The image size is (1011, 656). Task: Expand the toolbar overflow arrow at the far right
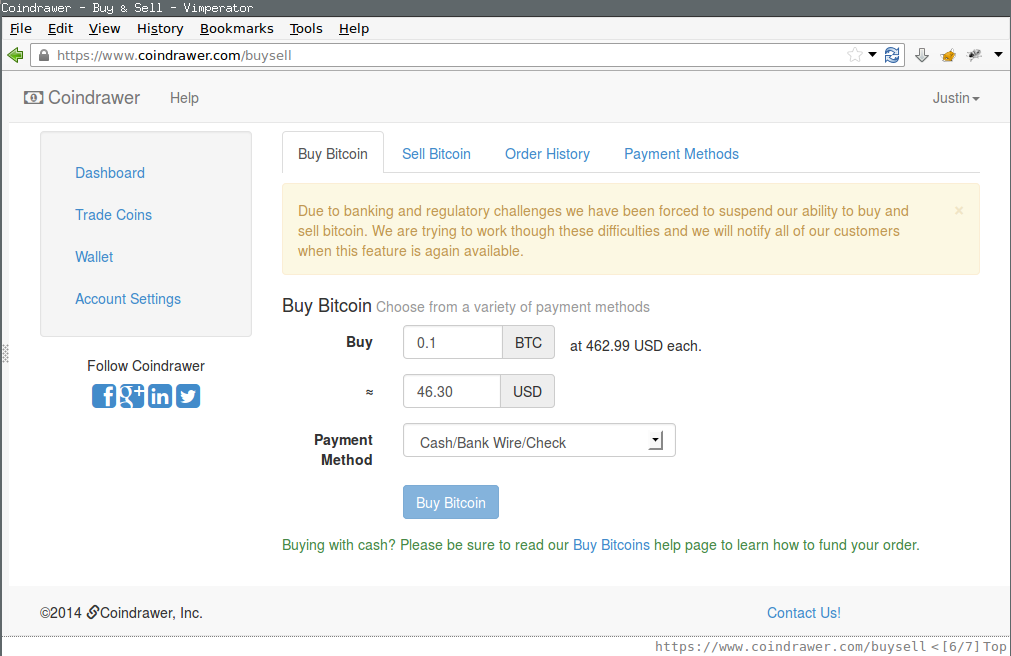(x=998, y=55)
